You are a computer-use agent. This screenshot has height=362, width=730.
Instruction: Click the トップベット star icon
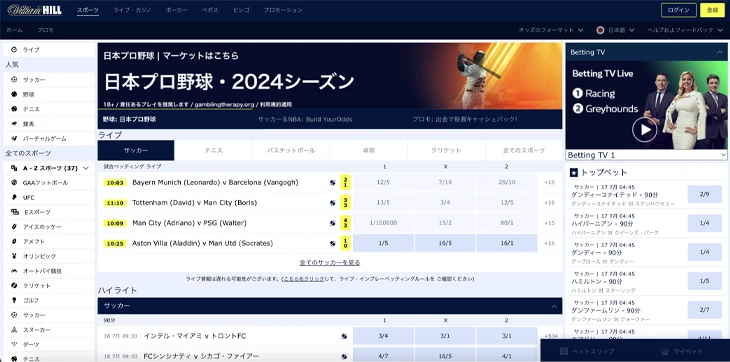pyautogui.click(x=574, y=173)
